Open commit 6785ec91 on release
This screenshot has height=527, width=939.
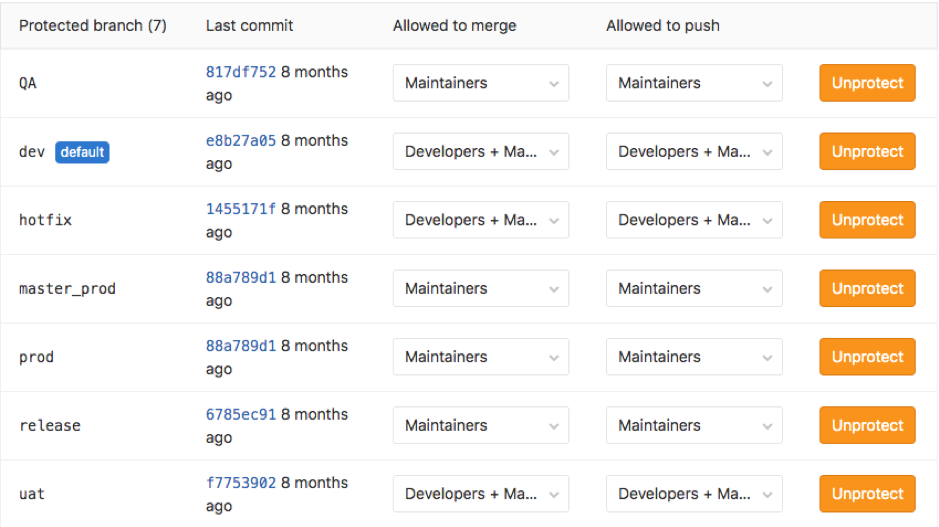pos(241,414)
